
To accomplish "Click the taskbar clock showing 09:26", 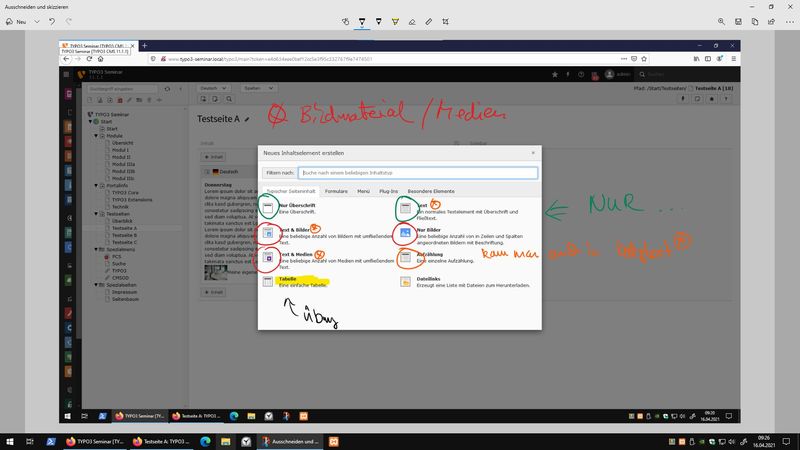I will click(763, 441).
